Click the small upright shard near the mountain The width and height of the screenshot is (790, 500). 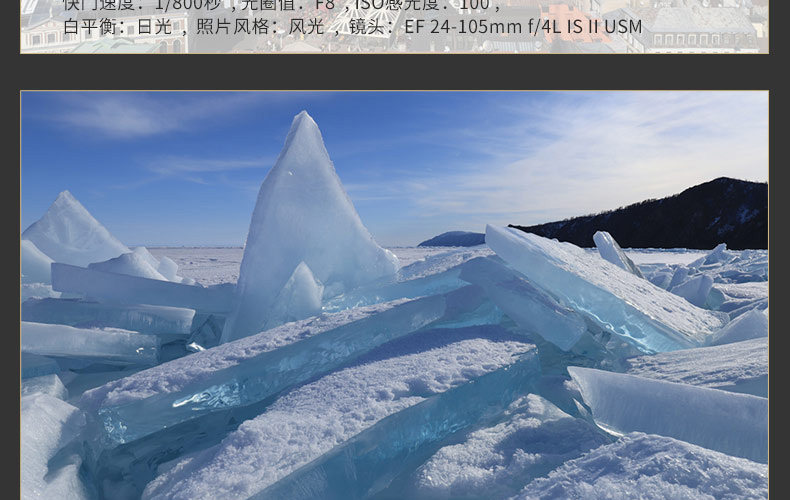tap(616, 252)
